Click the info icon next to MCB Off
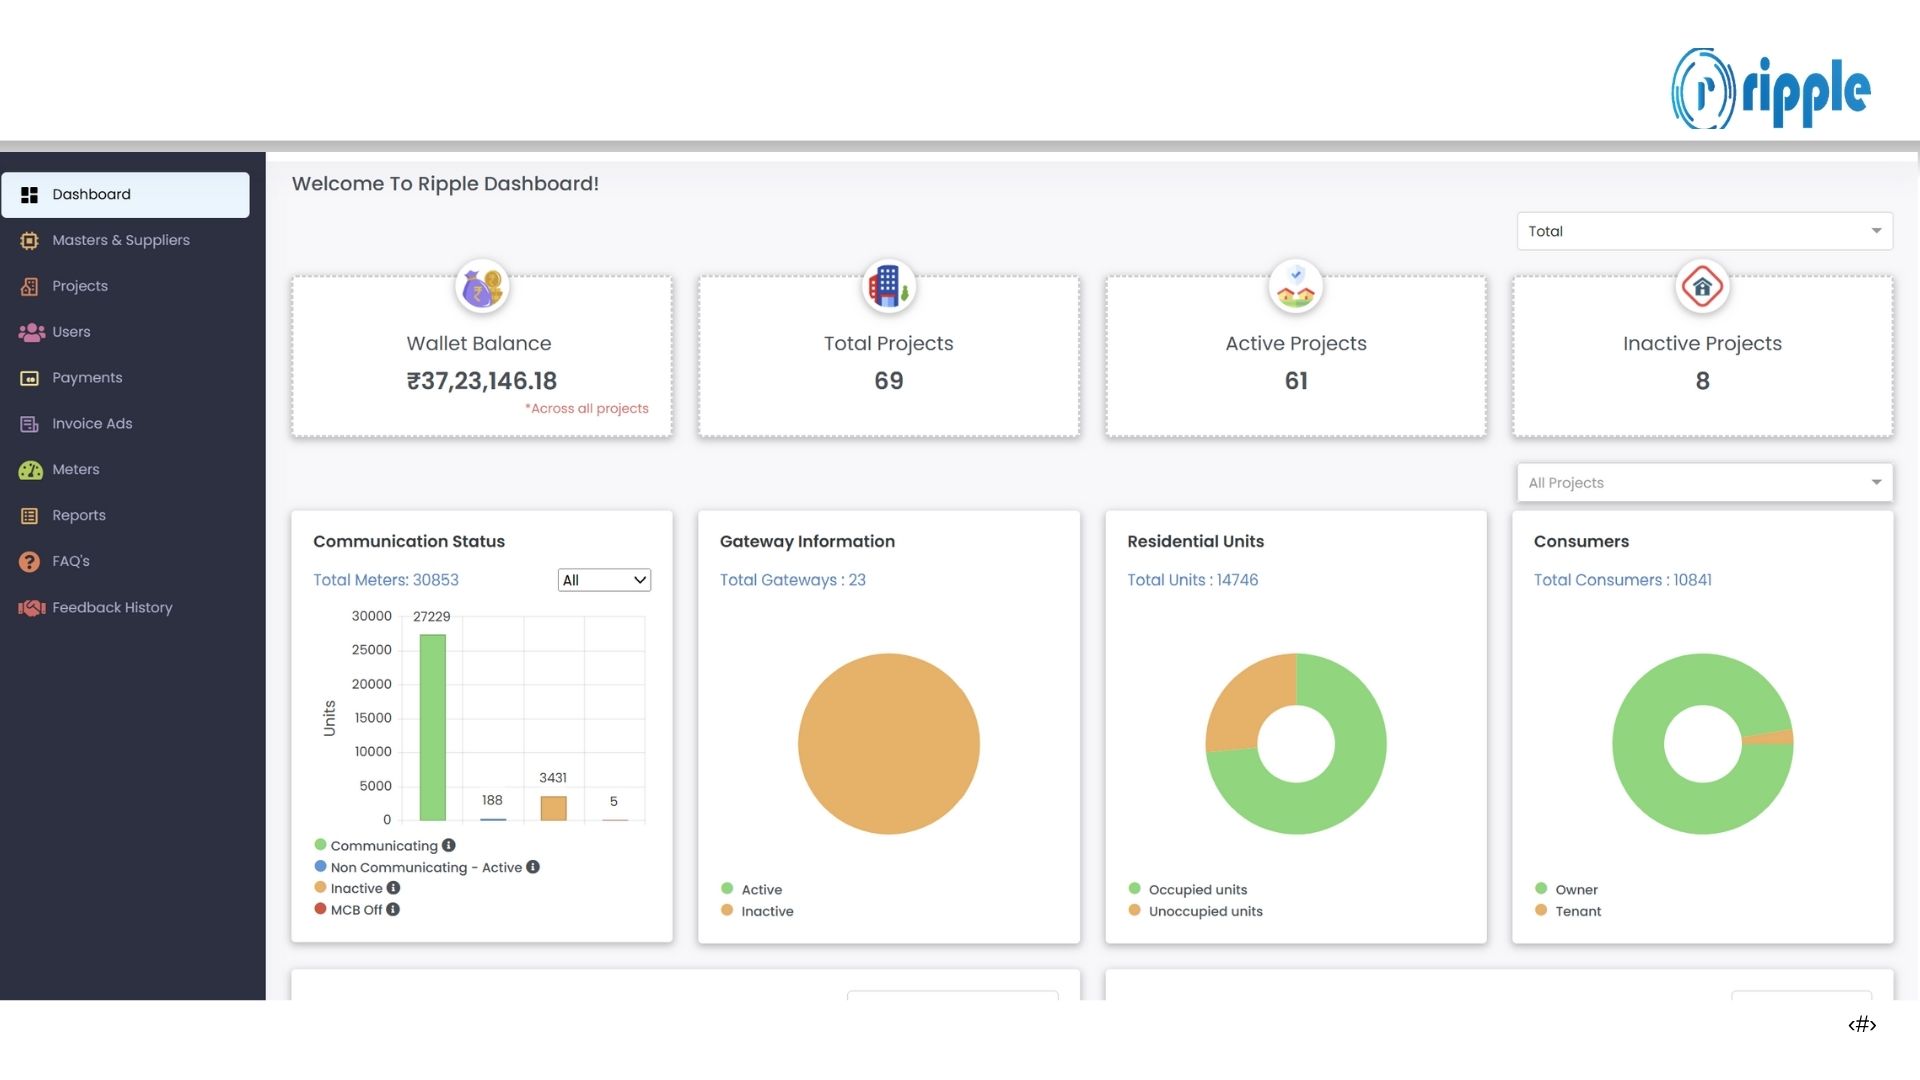The height and width of the screenshot is (1080, 1920). click(x=393, y=909)
